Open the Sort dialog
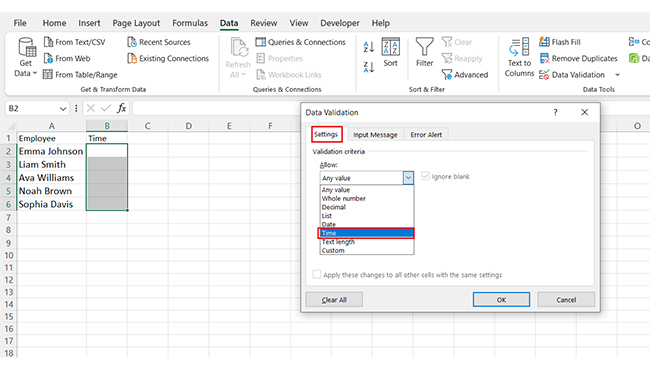 click(x=390, y=52)
